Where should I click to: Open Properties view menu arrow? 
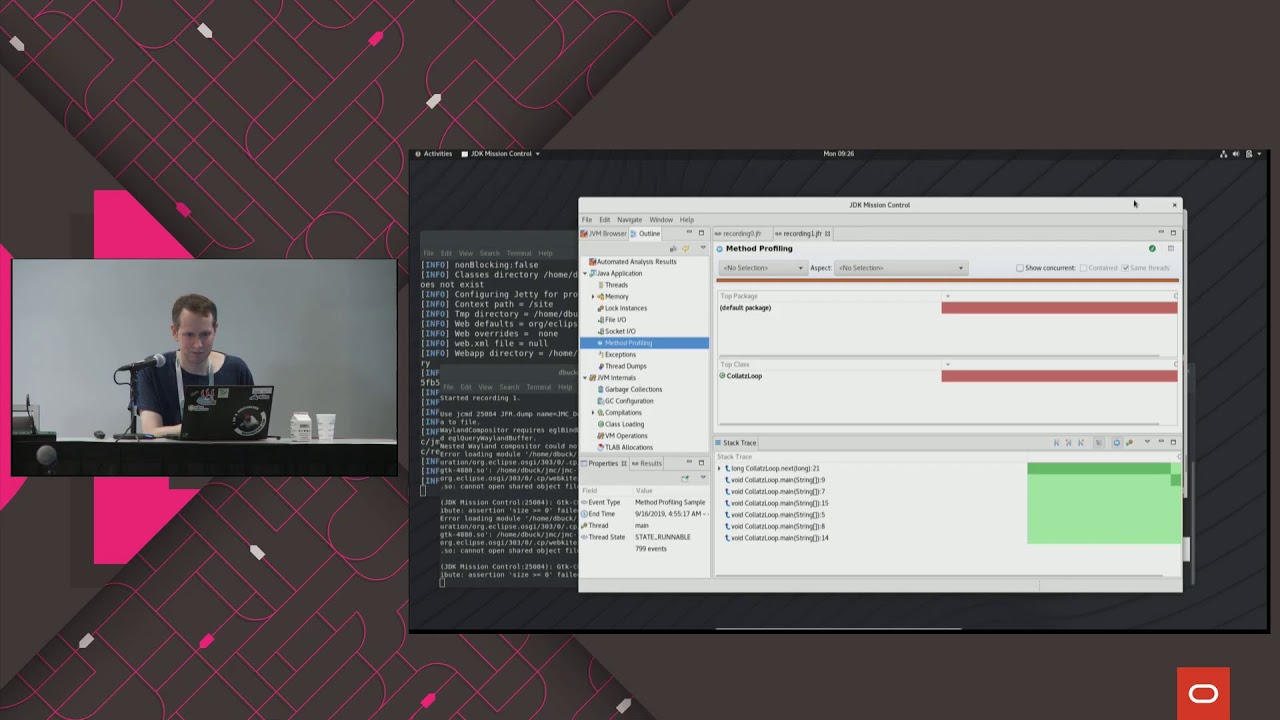(x=703, y=476)
